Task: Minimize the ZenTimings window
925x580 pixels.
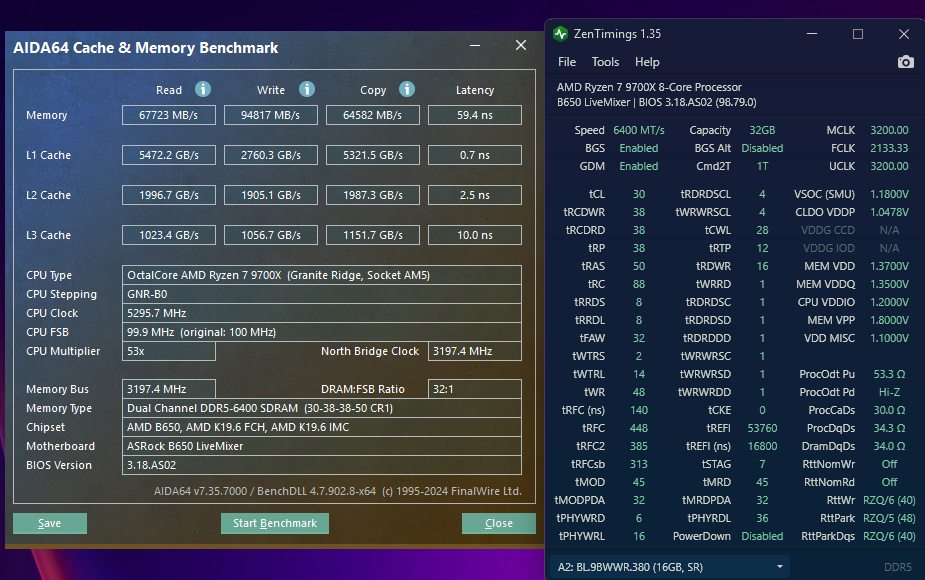Action: tap(812, 34)
